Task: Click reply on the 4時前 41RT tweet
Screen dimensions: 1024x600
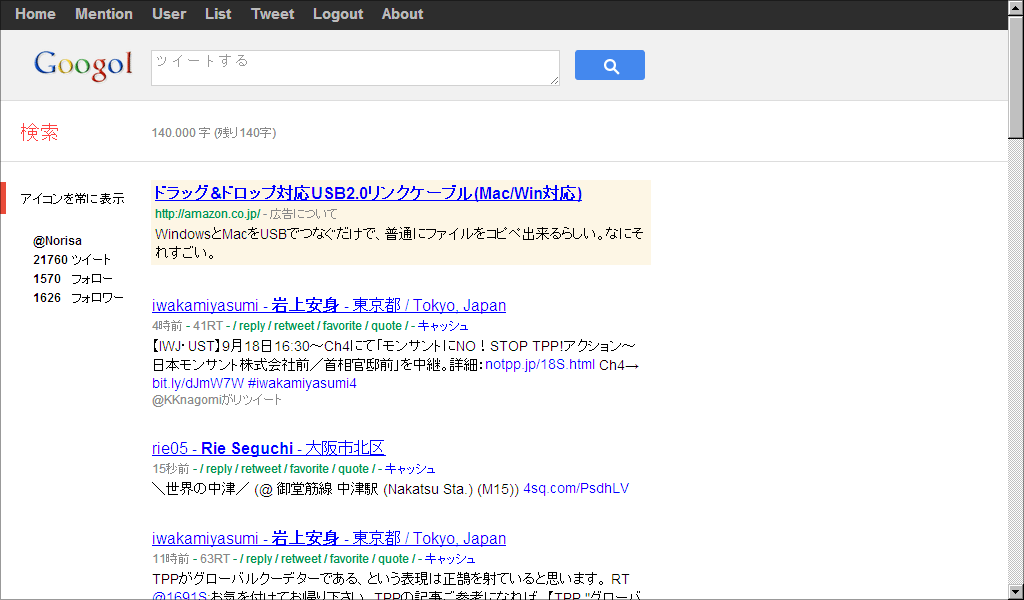Action: (252, 325)
